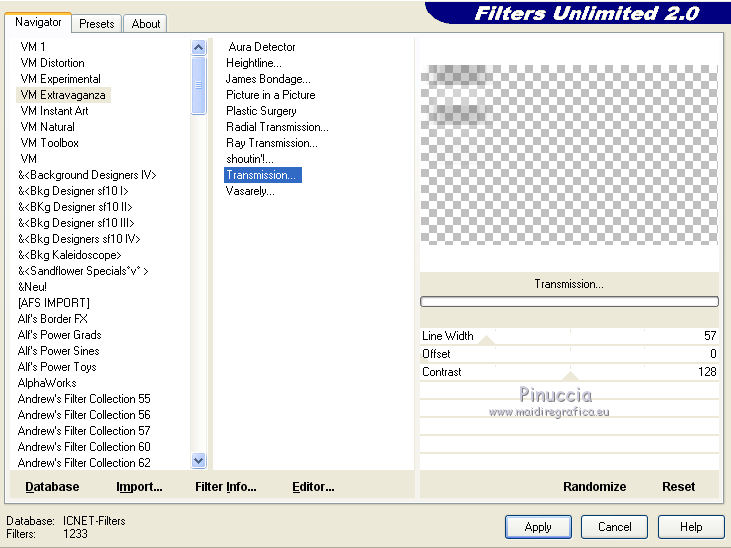Select &<Bkg Designers sf10 IV> category
The height and width of the screenshot is (548, 731).
[x=79, y=239]
